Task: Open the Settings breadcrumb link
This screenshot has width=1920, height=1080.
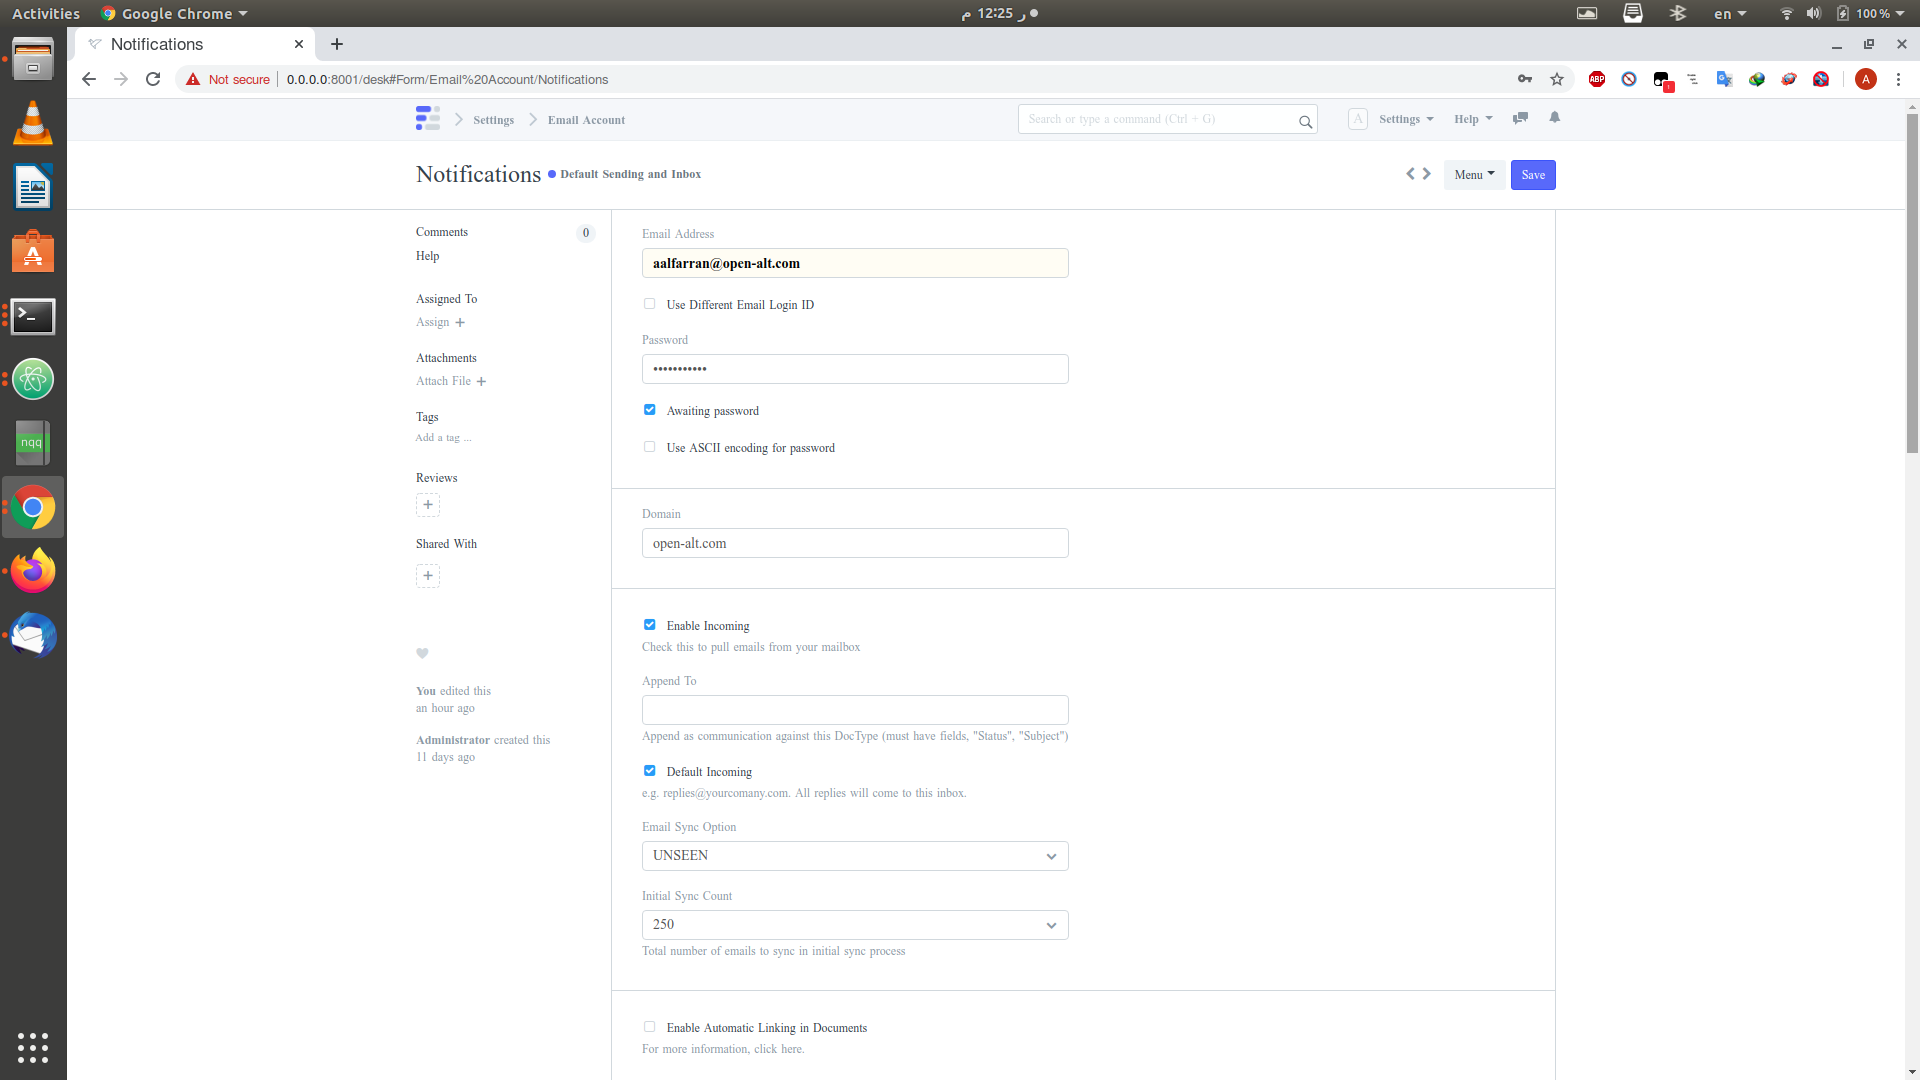Action: click(x=493, y=119)
